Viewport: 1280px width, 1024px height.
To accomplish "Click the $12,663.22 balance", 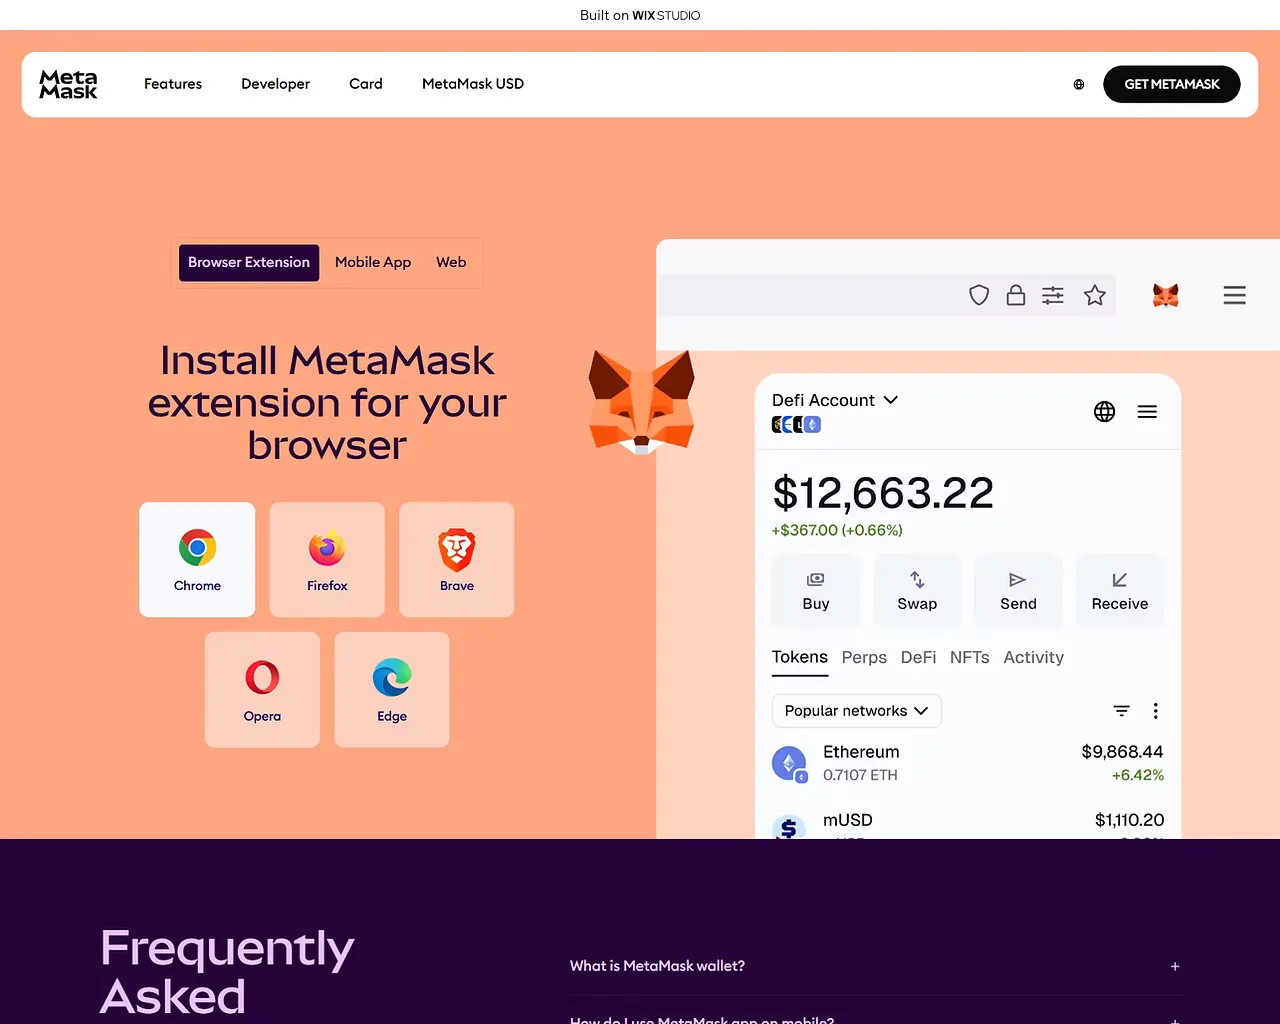I will (x=883, y=493).
